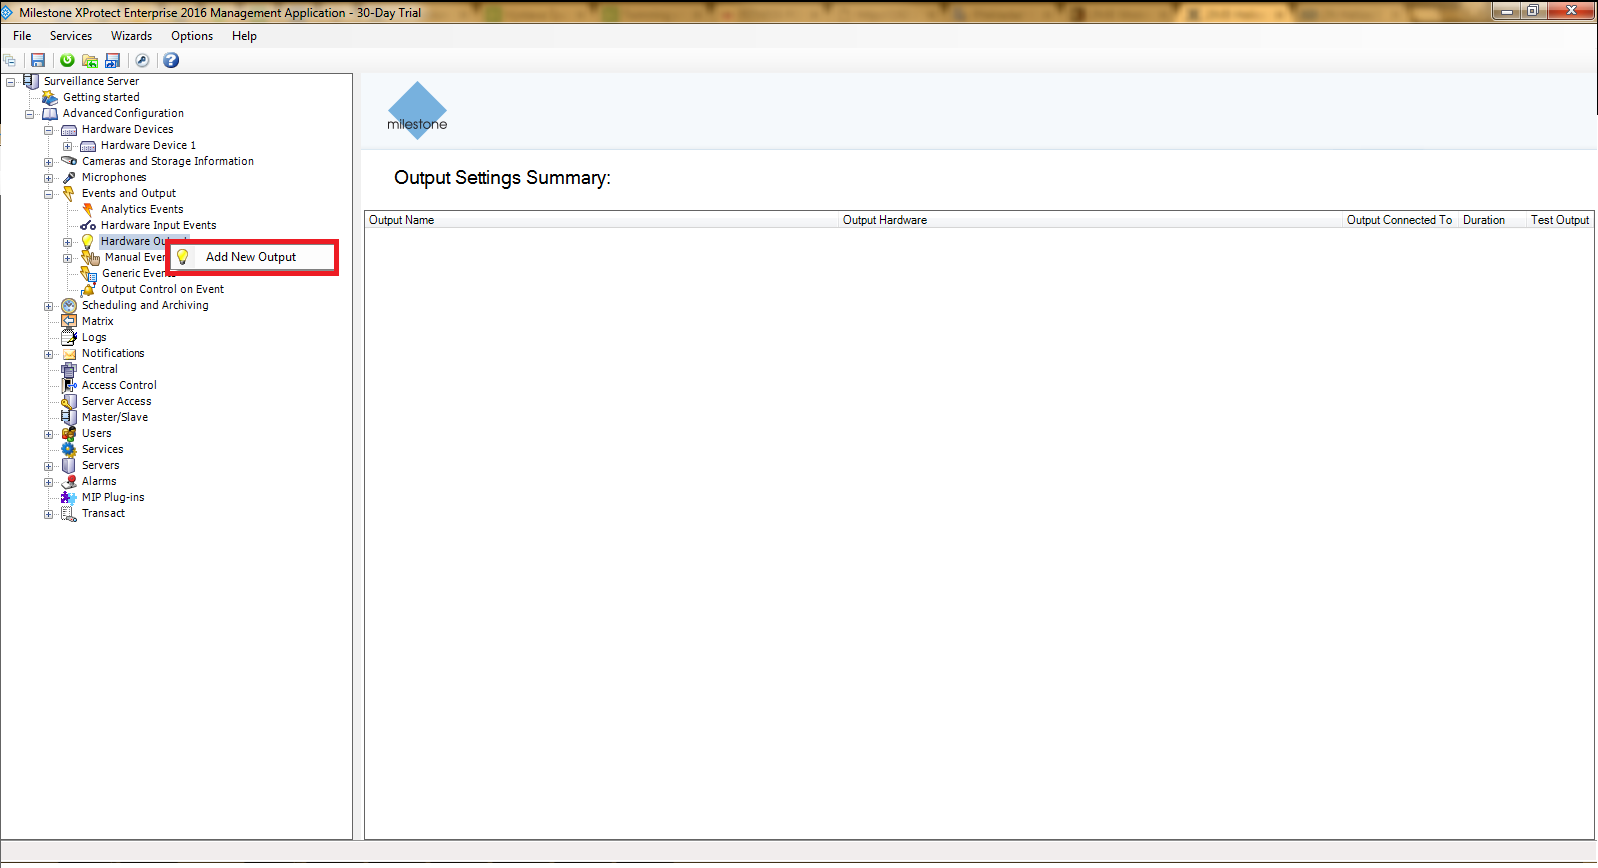
Task: Open the Wizards menu
Action: click(x=131, y=36)
